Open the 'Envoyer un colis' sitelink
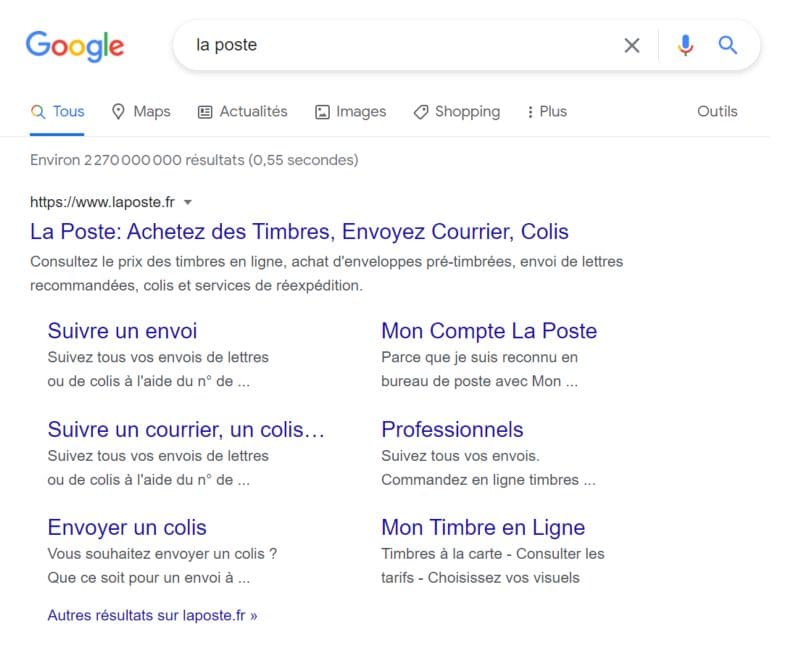This screenshot has height=661, width=785. coord(127,528)
